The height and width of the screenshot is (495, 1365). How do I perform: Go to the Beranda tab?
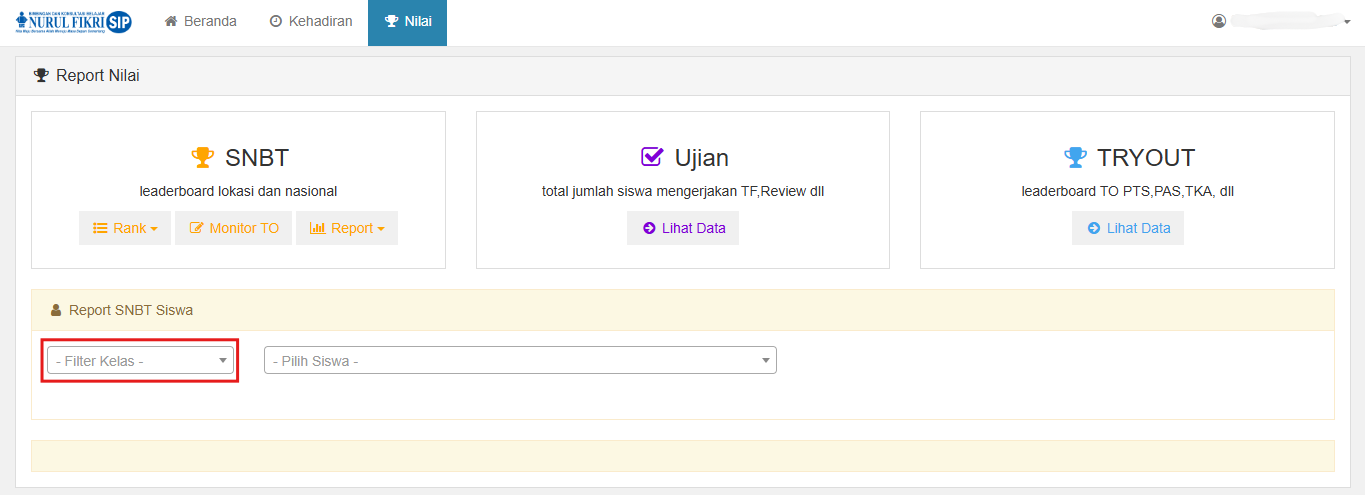click(200, 21)
